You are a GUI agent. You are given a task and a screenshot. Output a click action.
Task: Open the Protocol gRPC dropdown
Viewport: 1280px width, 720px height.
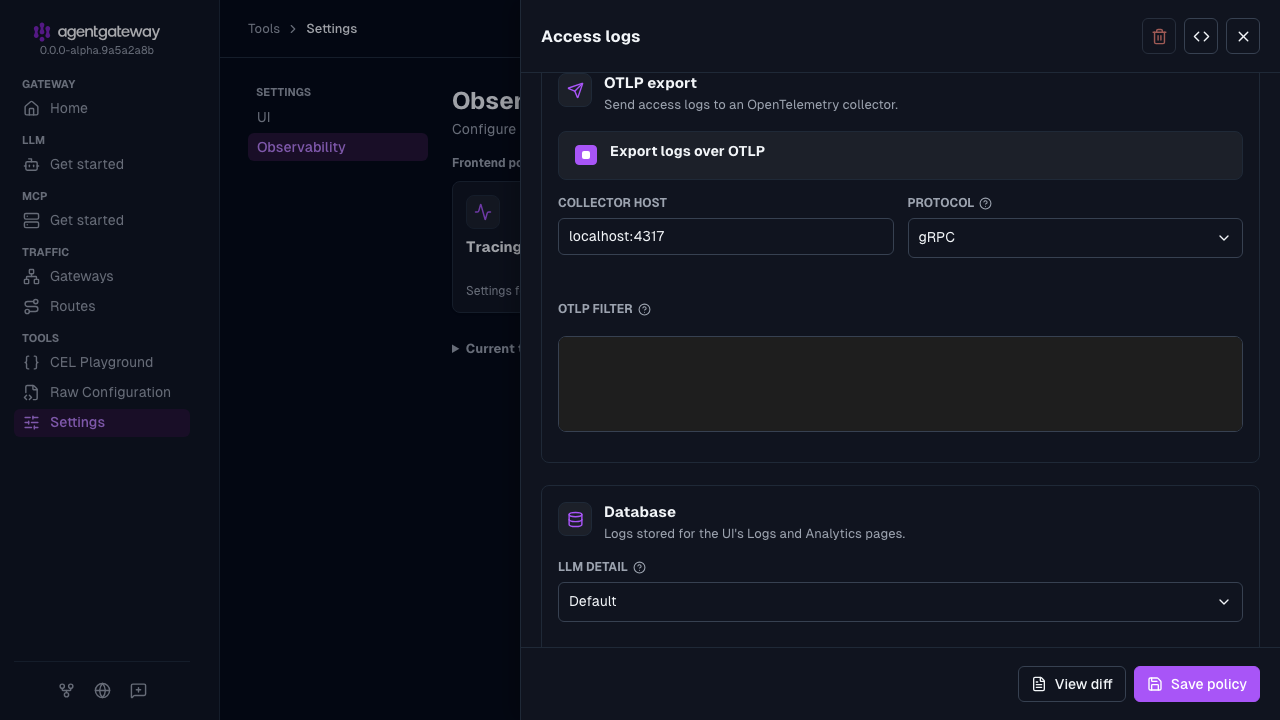click(1075, 238)
